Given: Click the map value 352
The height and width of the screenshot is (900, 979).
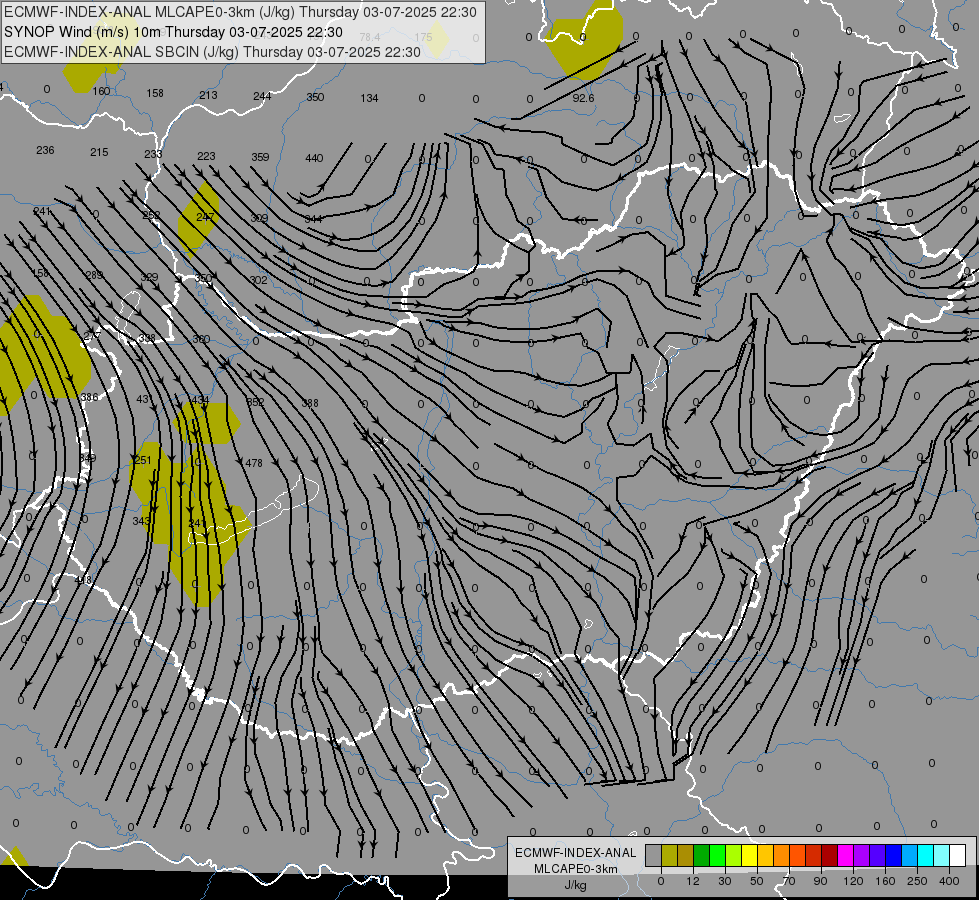Looking at the screenshot, I should pos(255,402).
